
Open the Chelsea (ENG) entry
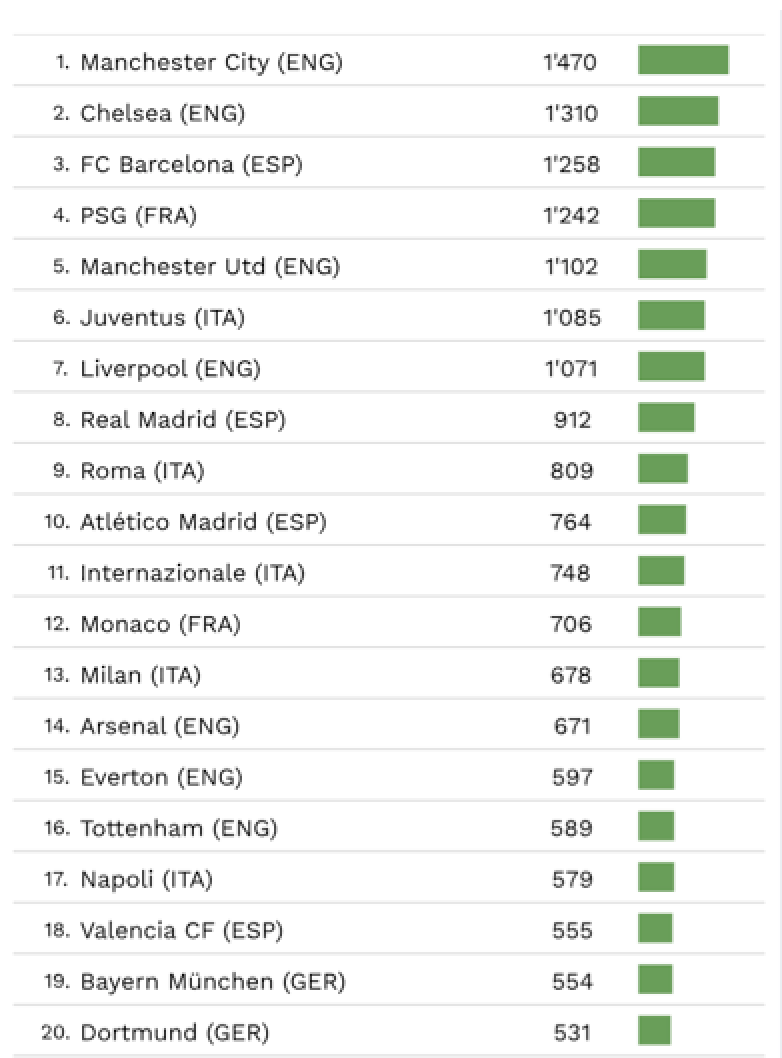pyautogui.click(x=389, y=111)
